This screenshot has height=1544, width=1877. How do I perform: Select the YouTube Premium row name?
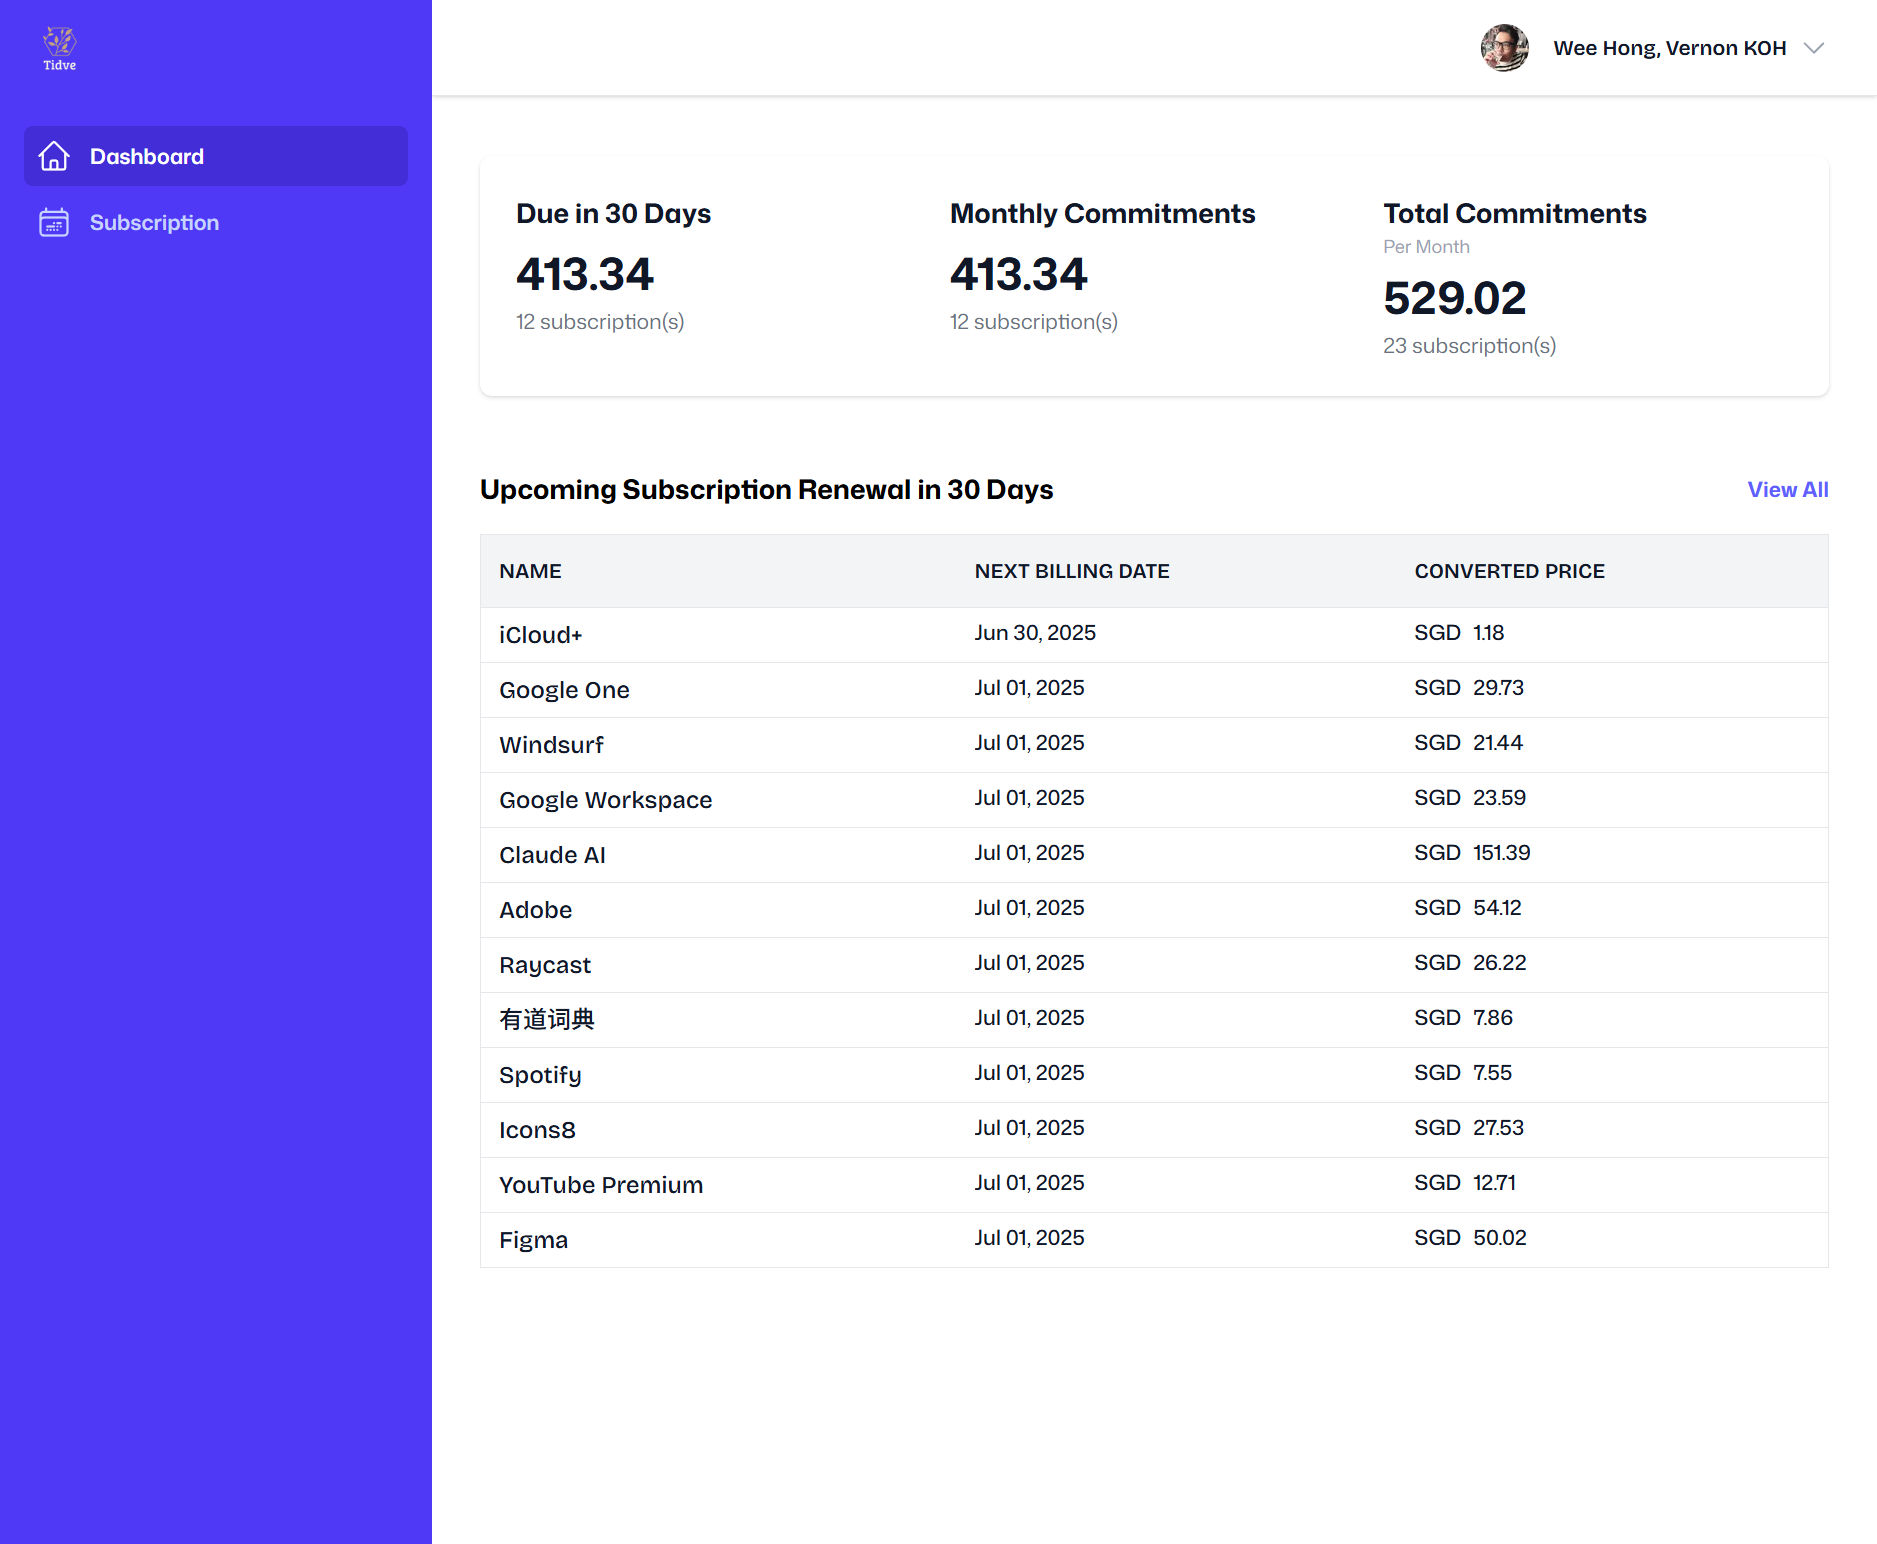click(x=601, y=1185)
